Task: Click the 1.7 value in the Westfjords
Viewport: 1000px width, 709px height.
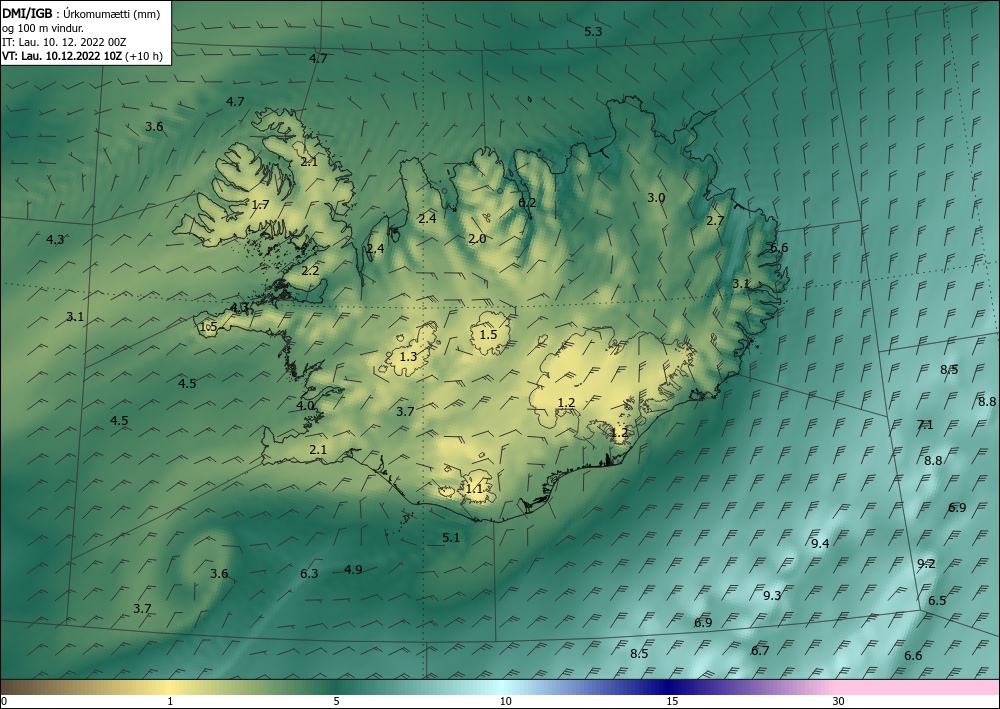Action: click(260, 205)
